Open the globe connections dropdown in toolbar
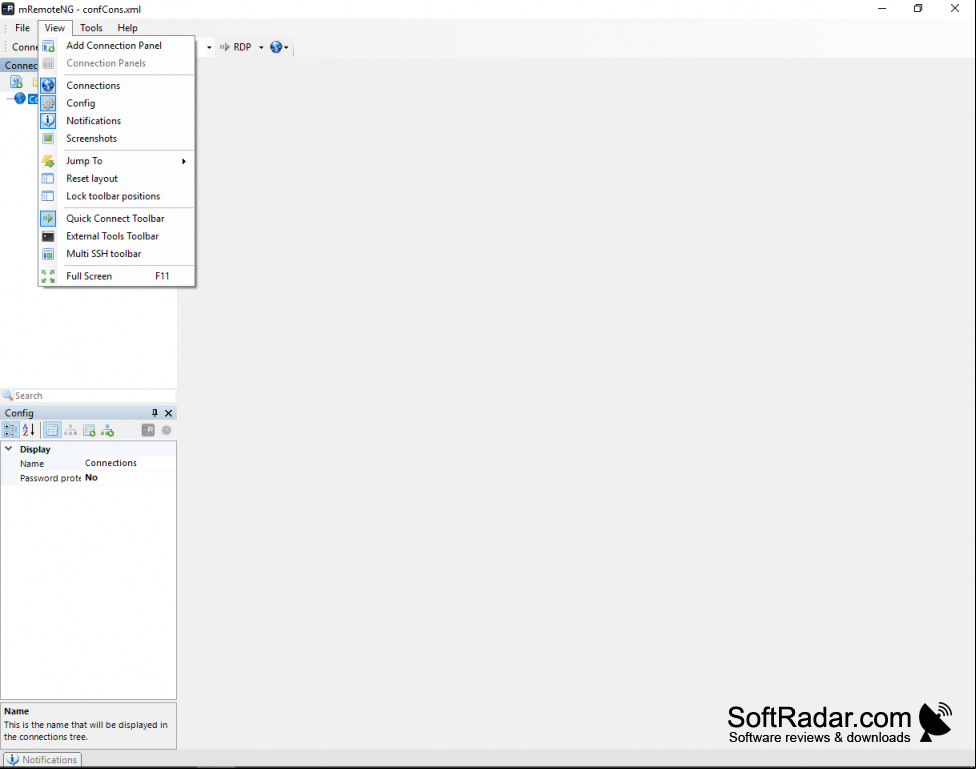The height and width of the screenshot is (769, 976). [x=279, y=47]
